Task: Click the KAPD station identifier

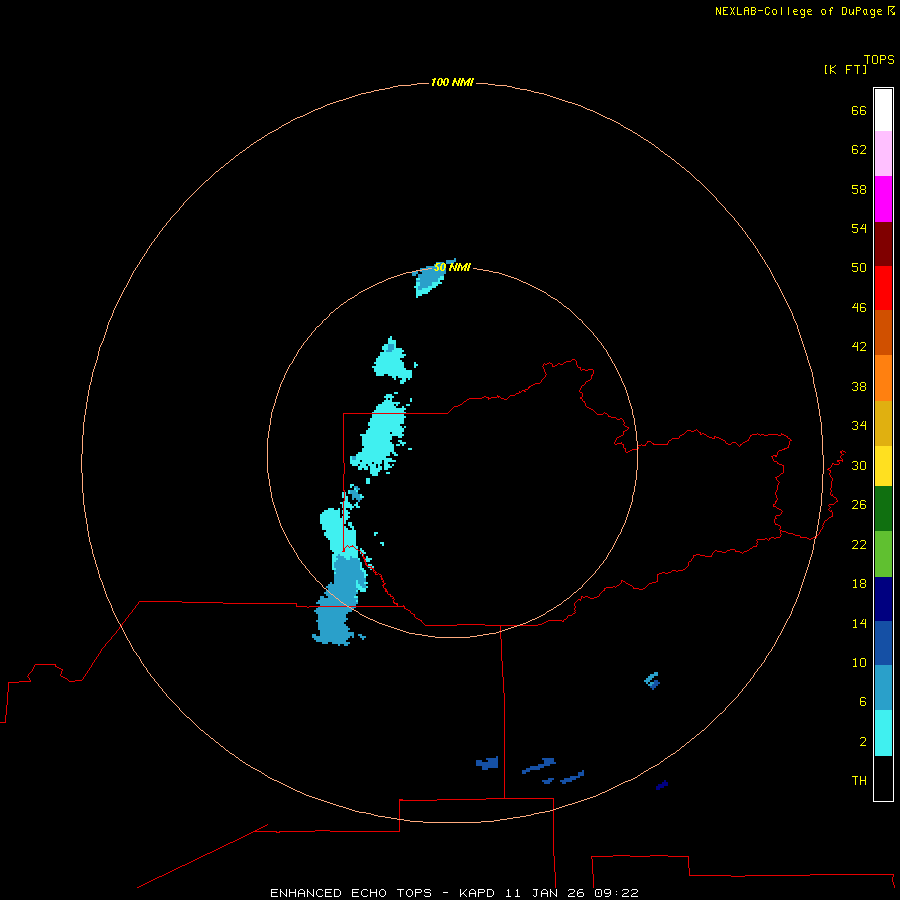Action: click(478, 893)
